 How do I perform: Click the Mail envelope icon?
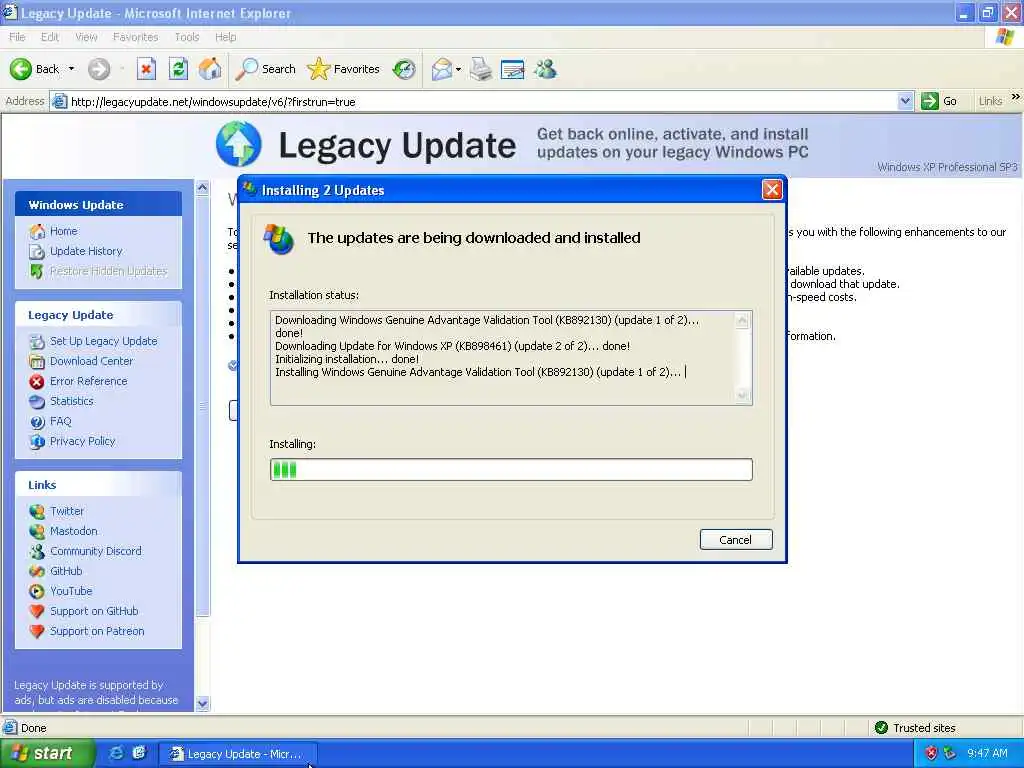pos(442,69)
